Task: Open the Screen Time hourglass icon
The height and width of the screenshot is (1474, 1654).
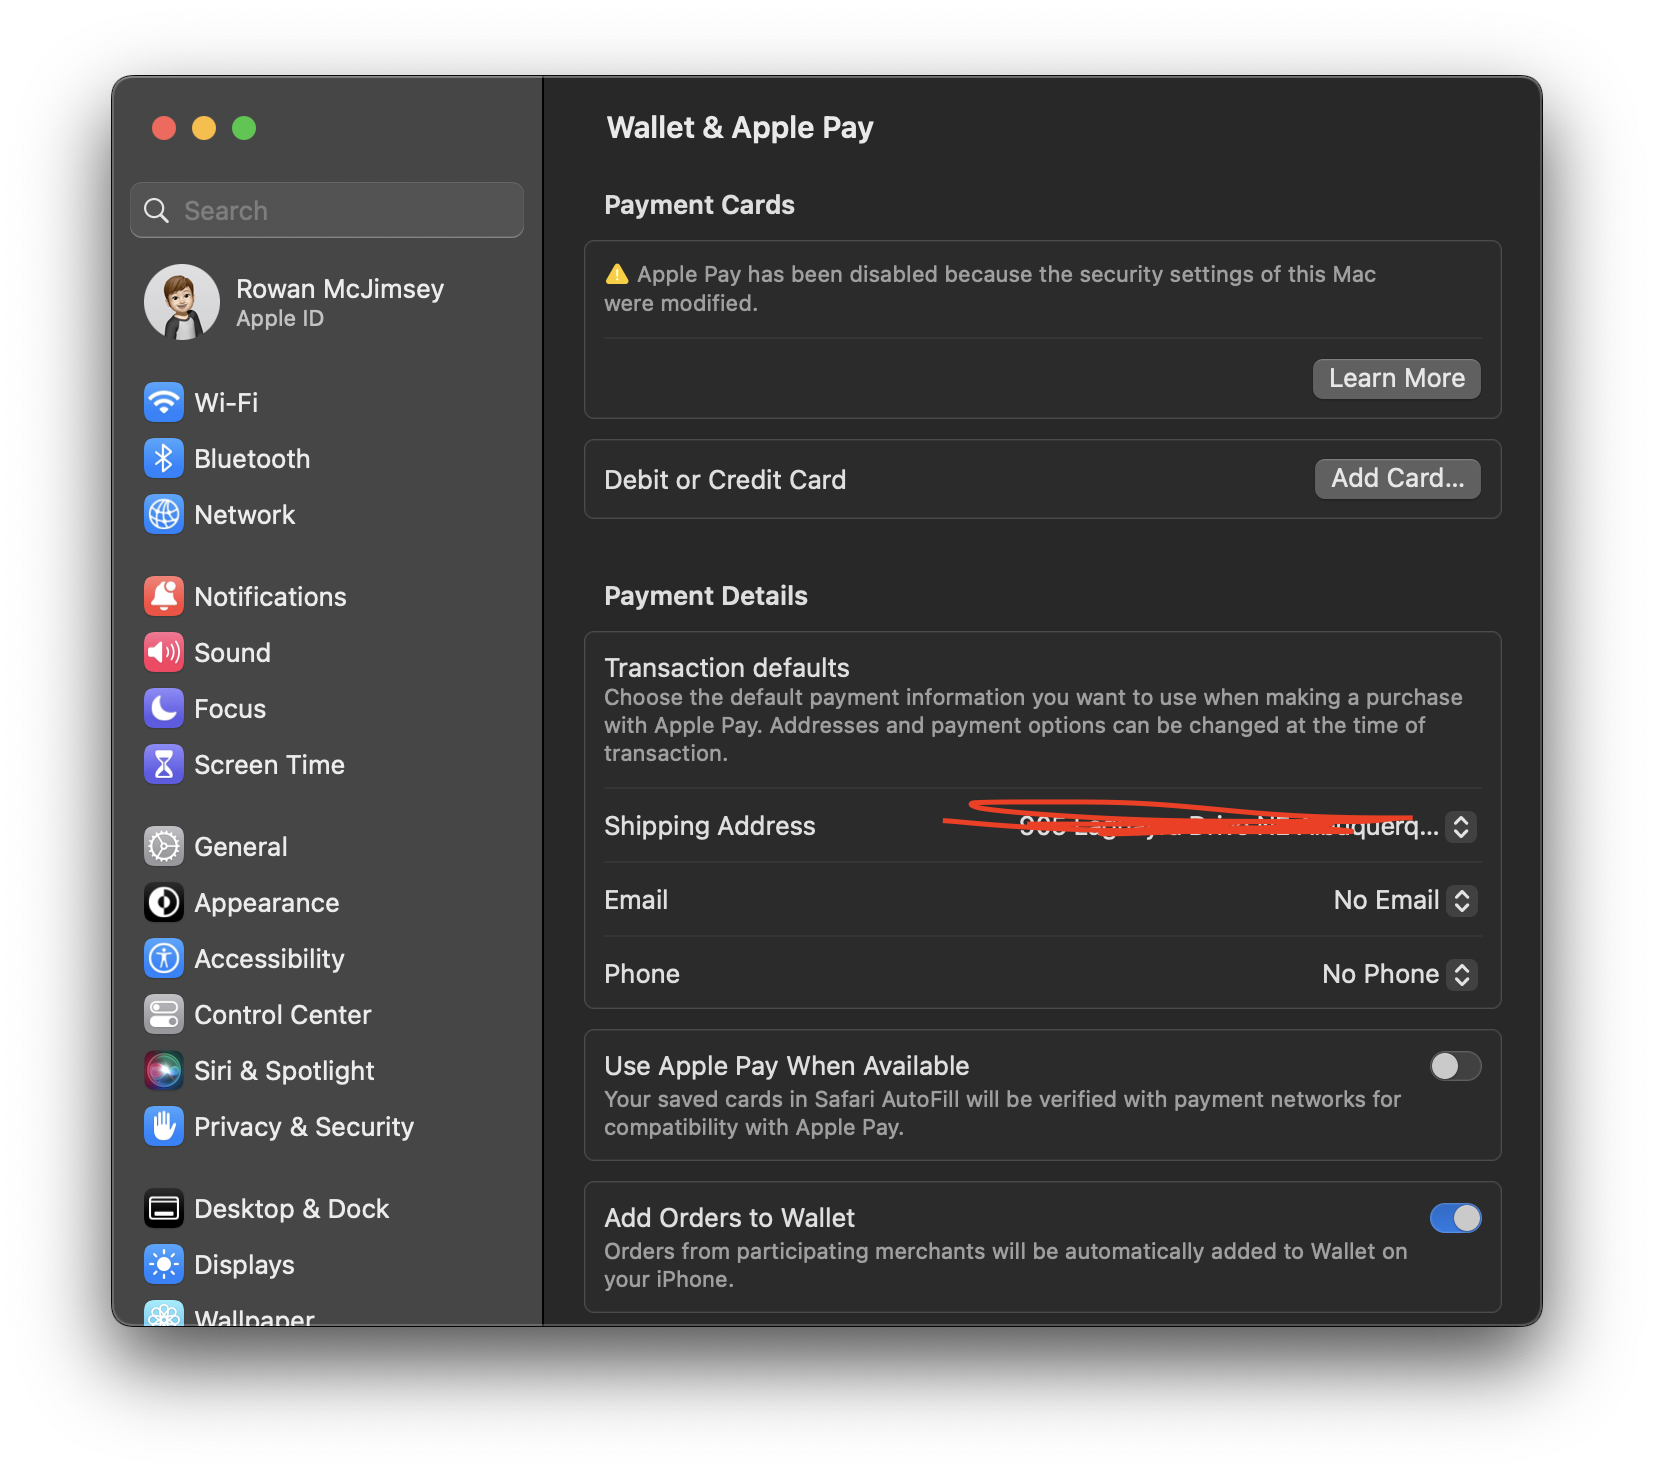Action: click(x=164, y=765)
